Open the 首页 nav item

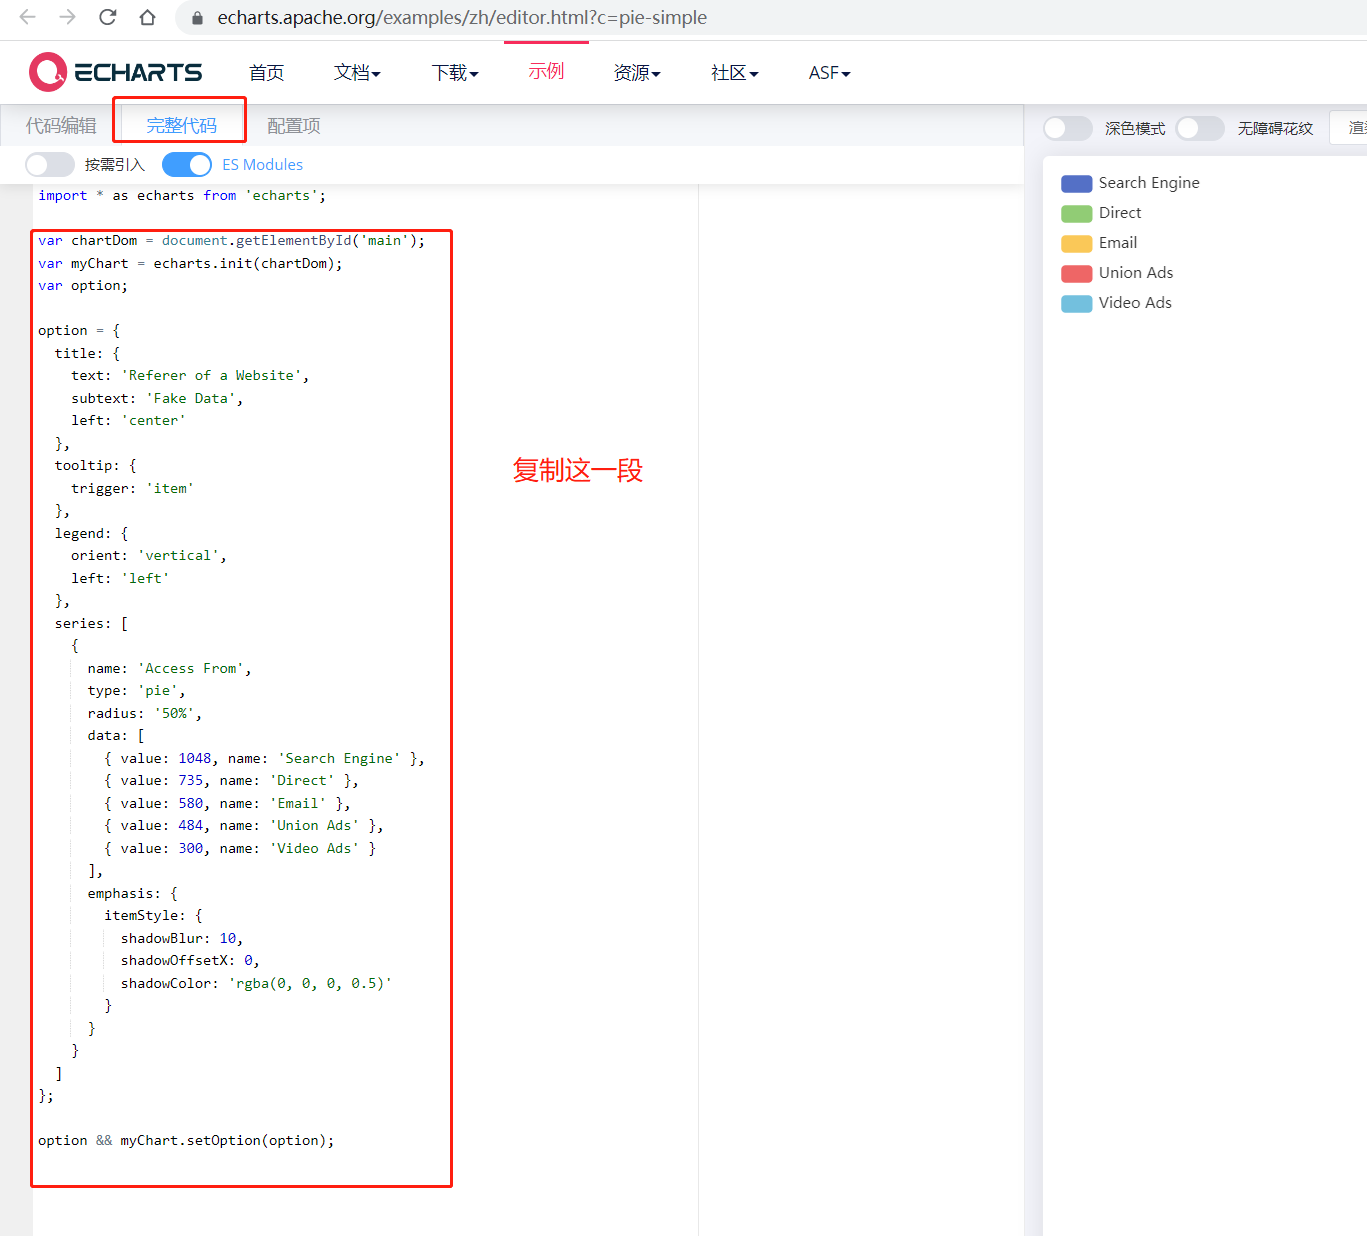266,72
